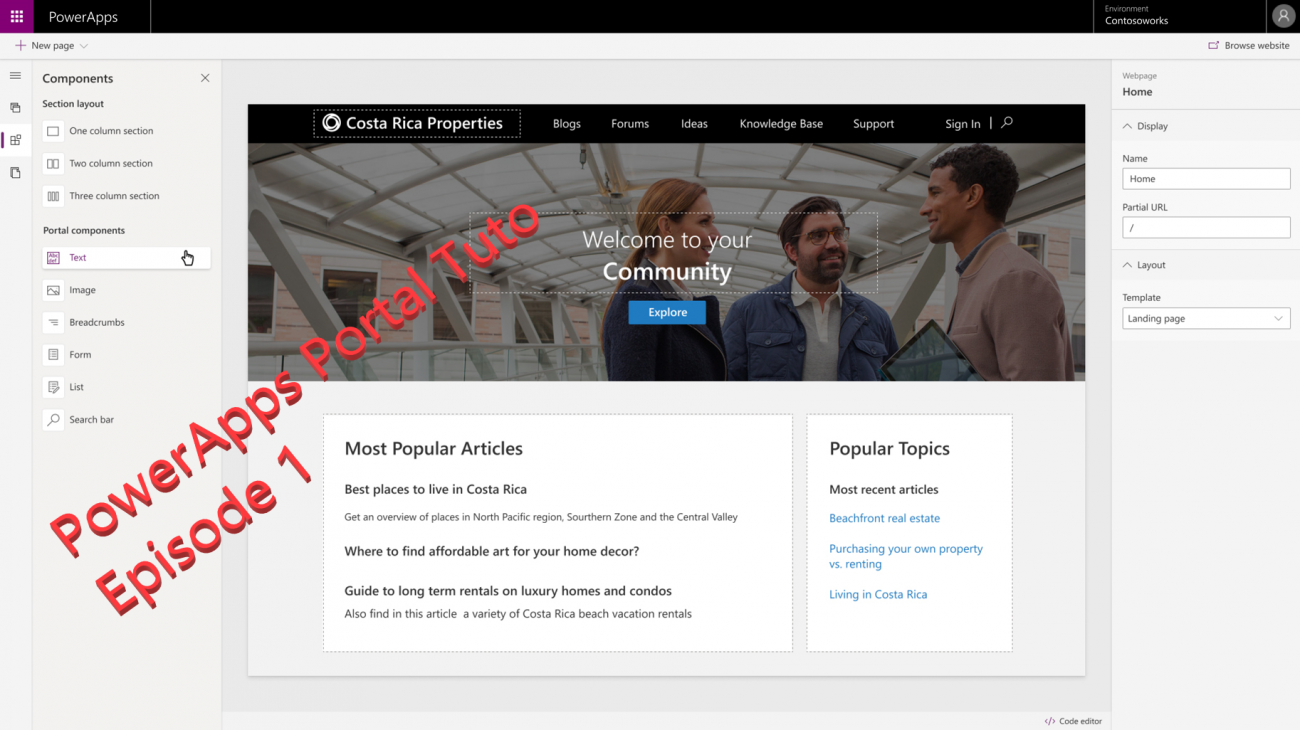Click the Explore button

tap(667, 312)
